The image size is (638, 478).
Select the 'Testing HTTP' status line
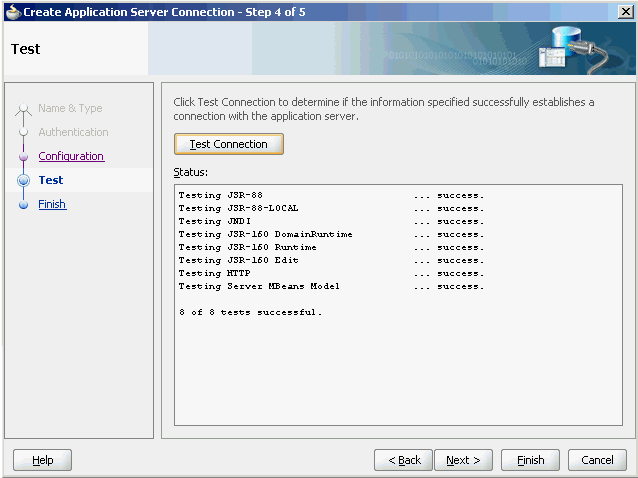tap(331, 273)
